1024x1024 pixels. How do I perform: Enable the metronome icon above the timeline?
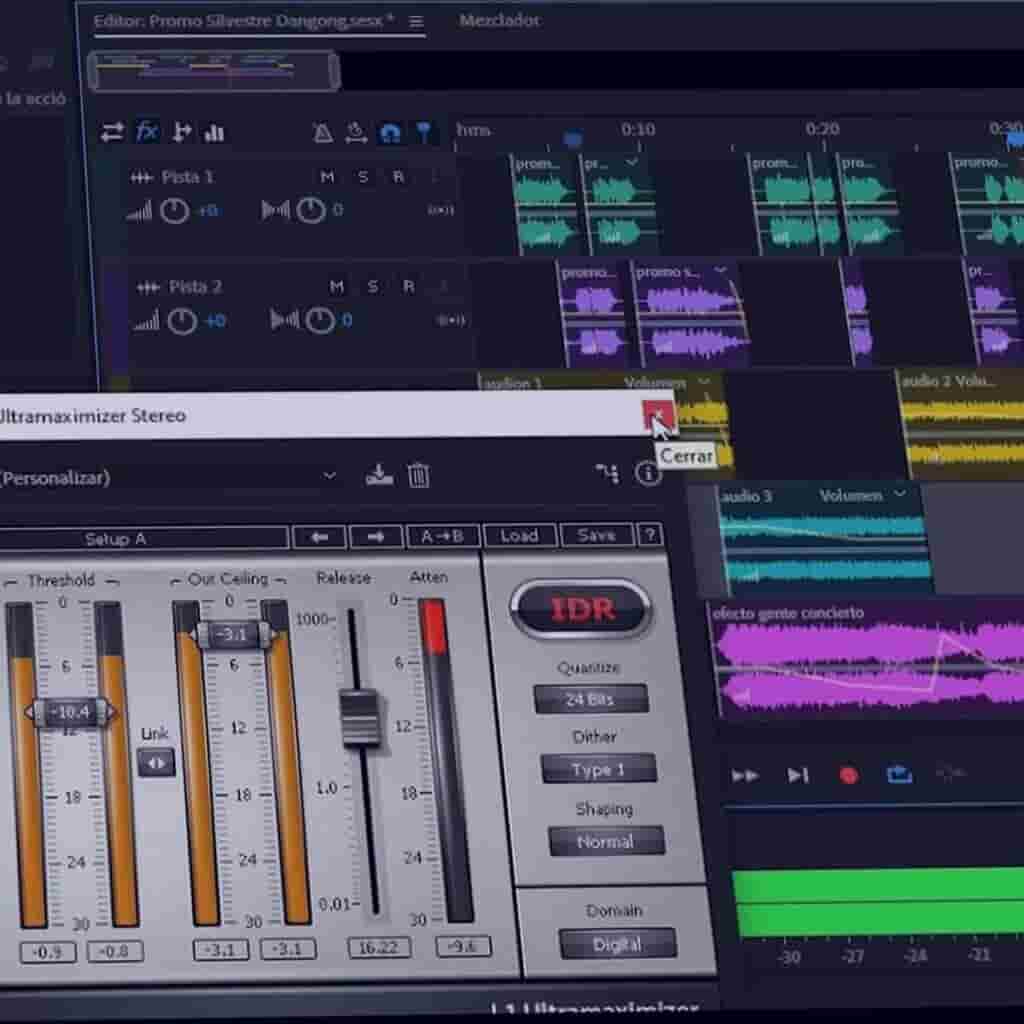pos(322,131)
